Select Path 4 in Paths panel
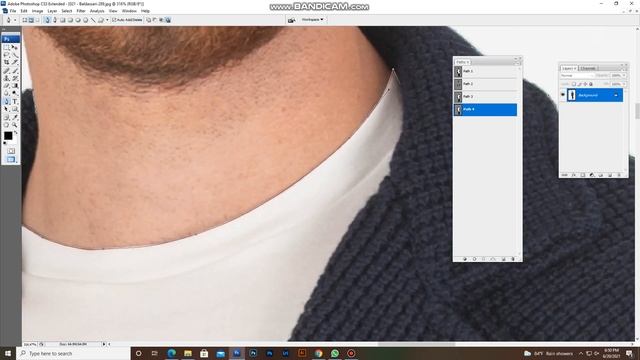 tap(485, 109)
